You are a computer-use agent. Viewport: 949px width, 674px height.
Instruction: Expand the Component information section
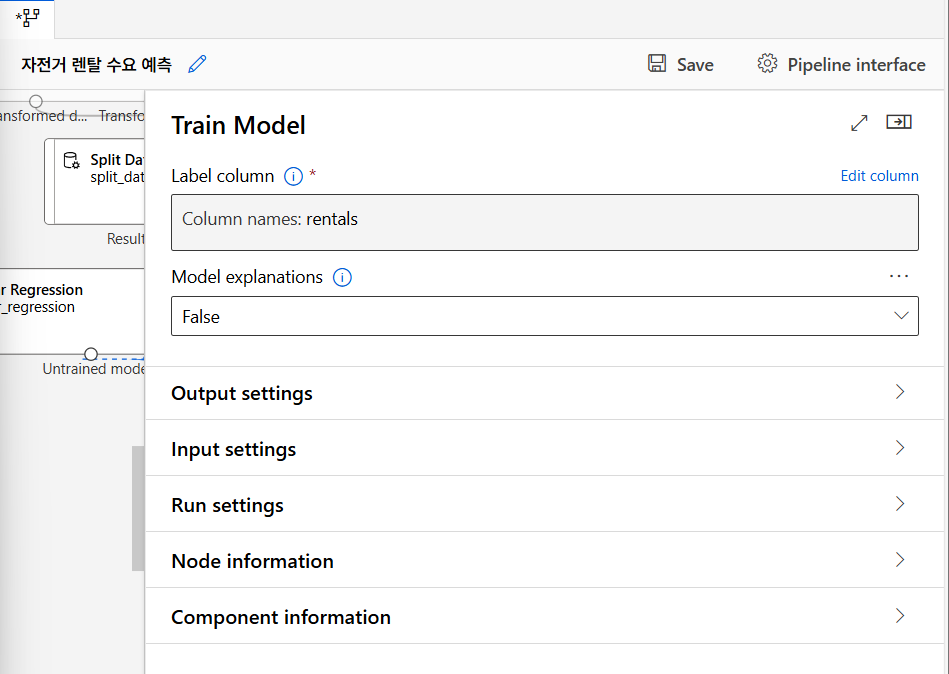[x=544, y=617]
